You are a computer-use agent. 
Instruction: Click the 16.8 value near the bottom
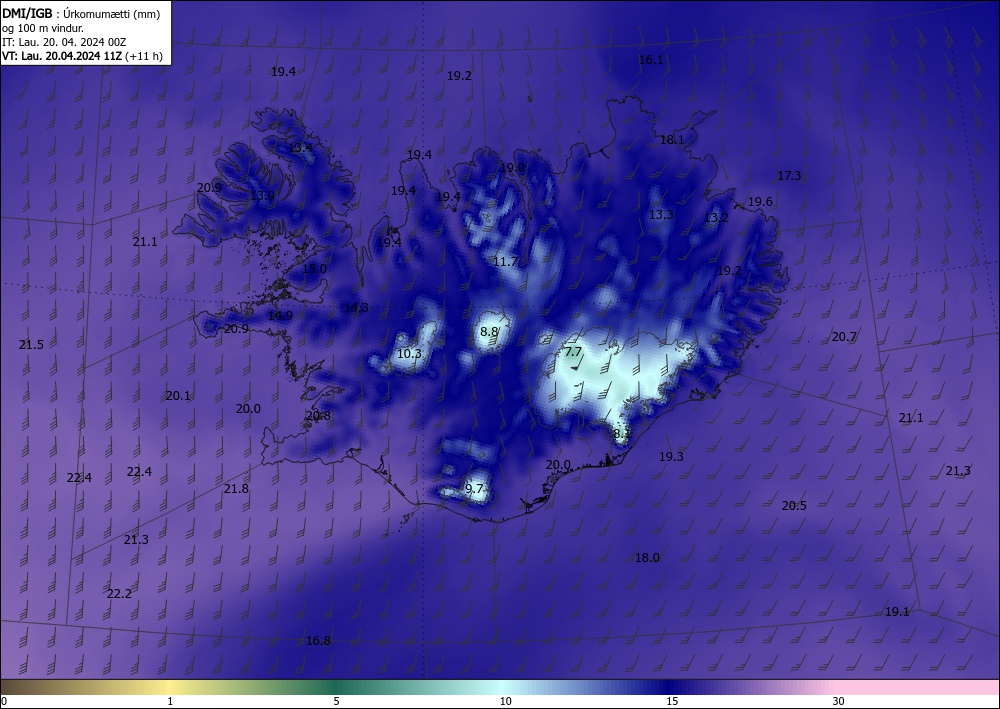[318, 640]
